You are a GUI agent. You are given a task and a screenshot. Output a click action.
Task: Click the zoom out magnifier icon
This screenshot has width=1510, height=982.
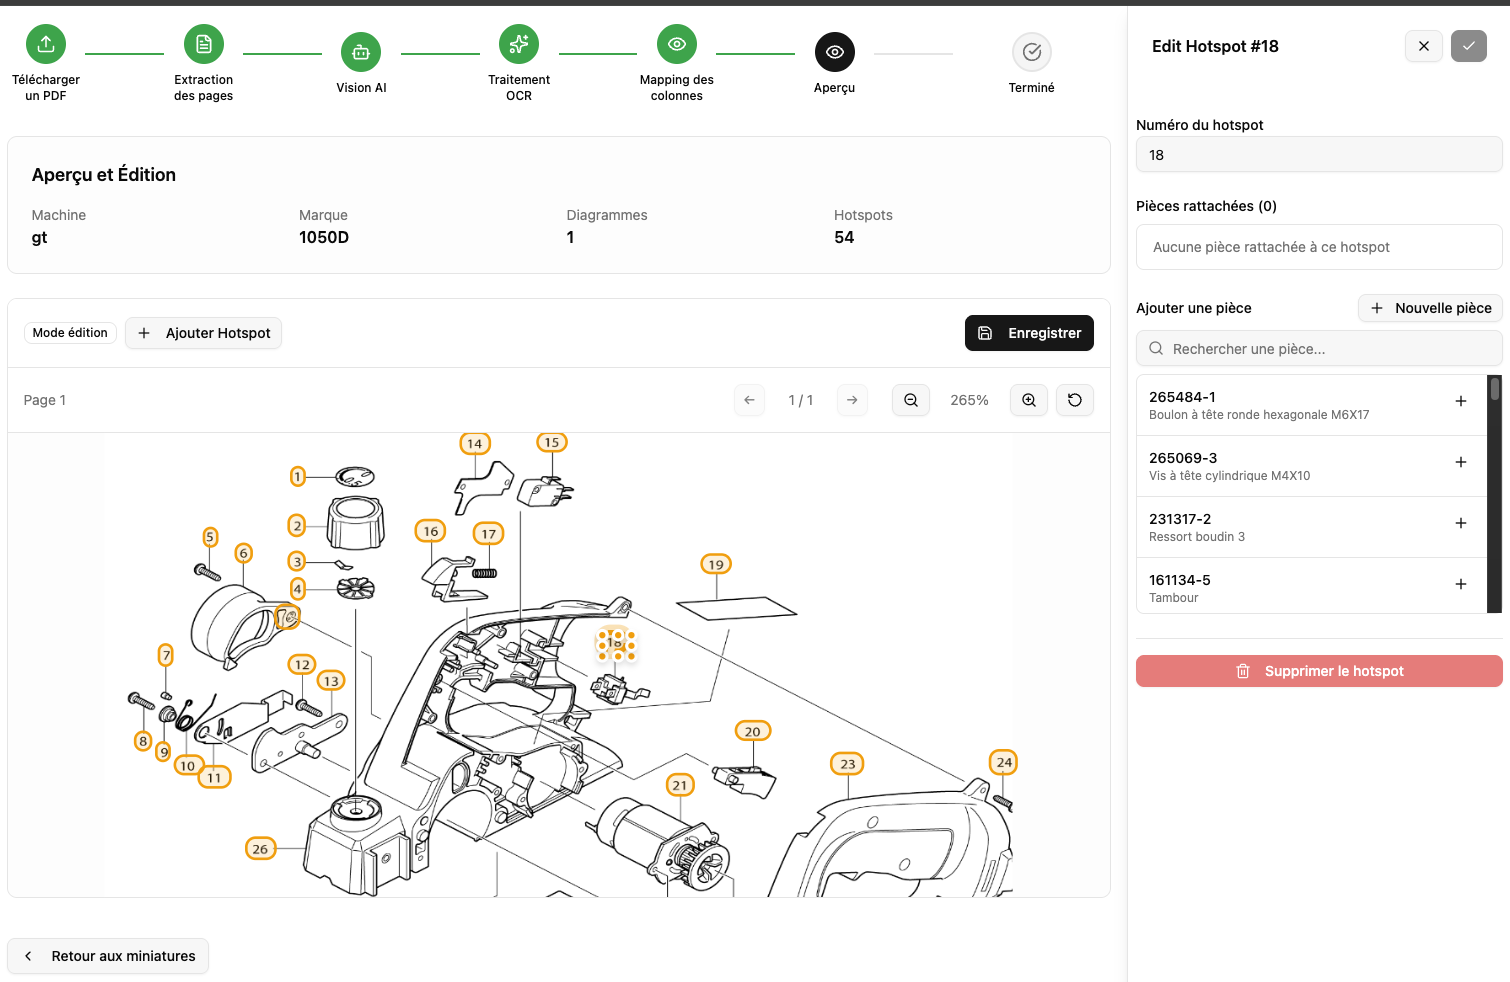point(910,400)
